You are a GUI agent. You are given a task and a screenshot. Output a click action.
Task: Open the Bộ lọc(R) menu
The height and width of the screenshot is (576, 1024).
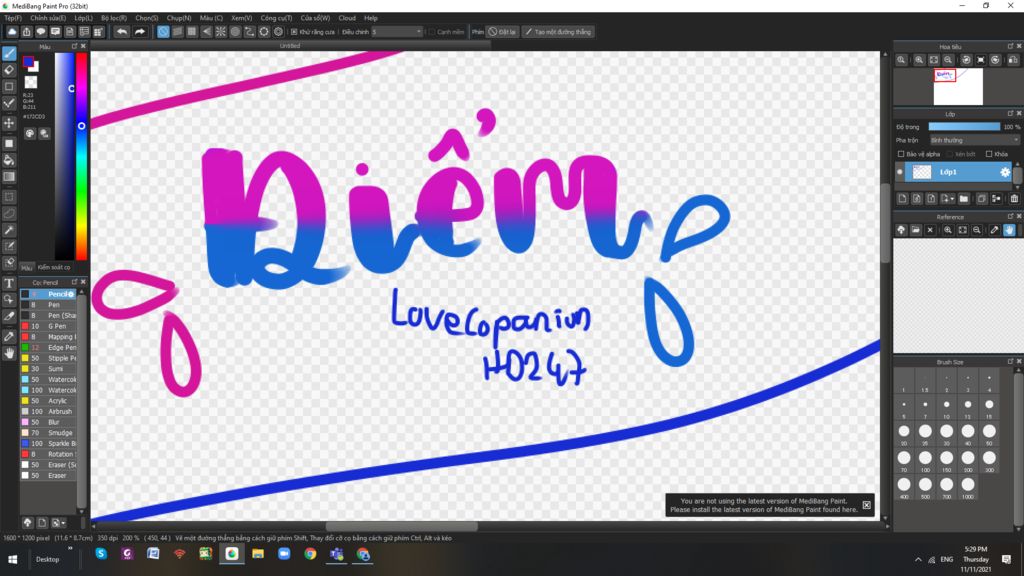point(114,18)
